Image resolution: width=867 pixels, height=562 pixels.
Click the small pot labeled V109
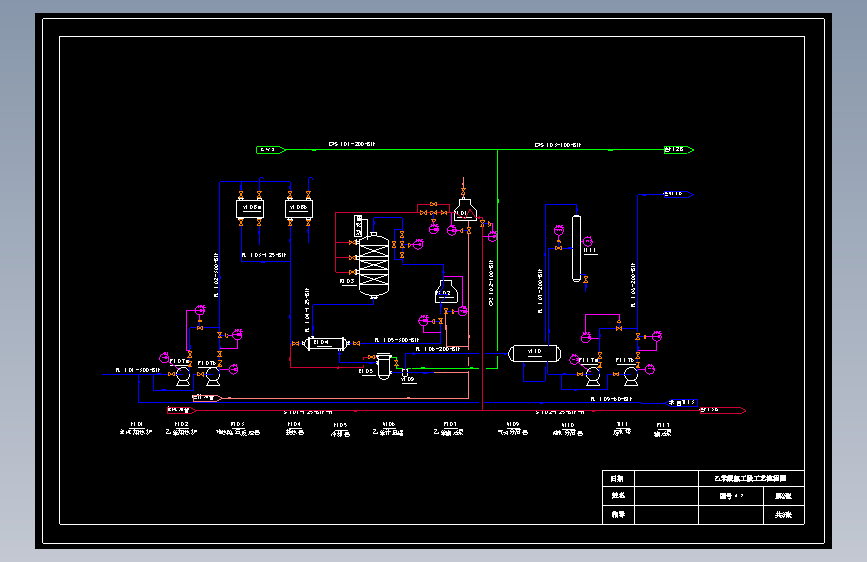click(405, 372)
